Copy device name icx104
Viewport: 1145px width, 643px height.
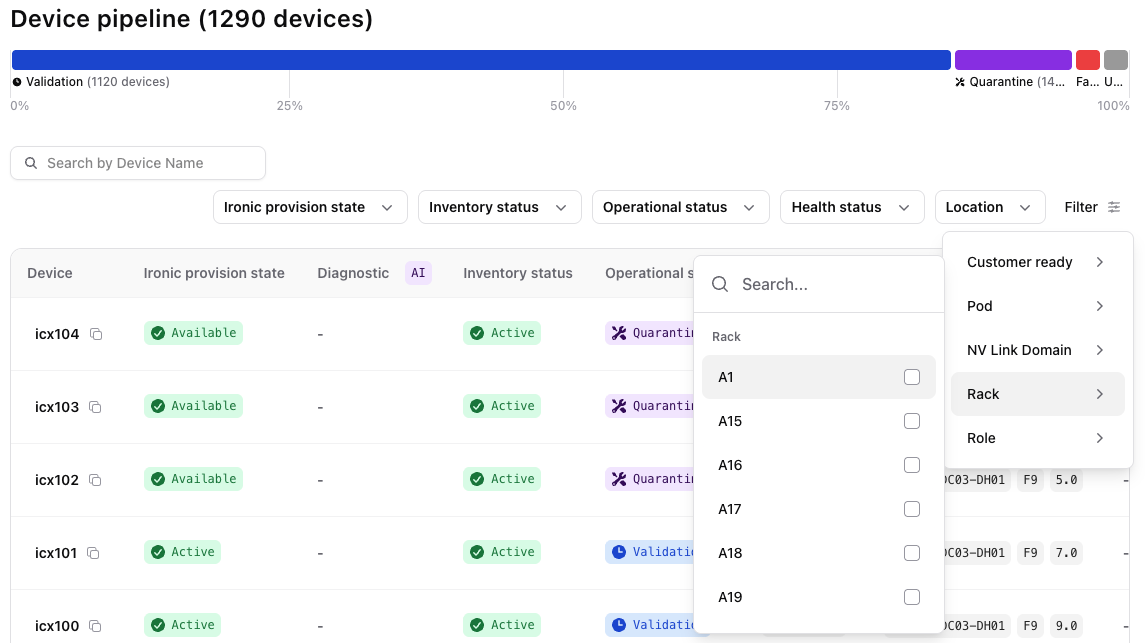click(x=96, y=334)
